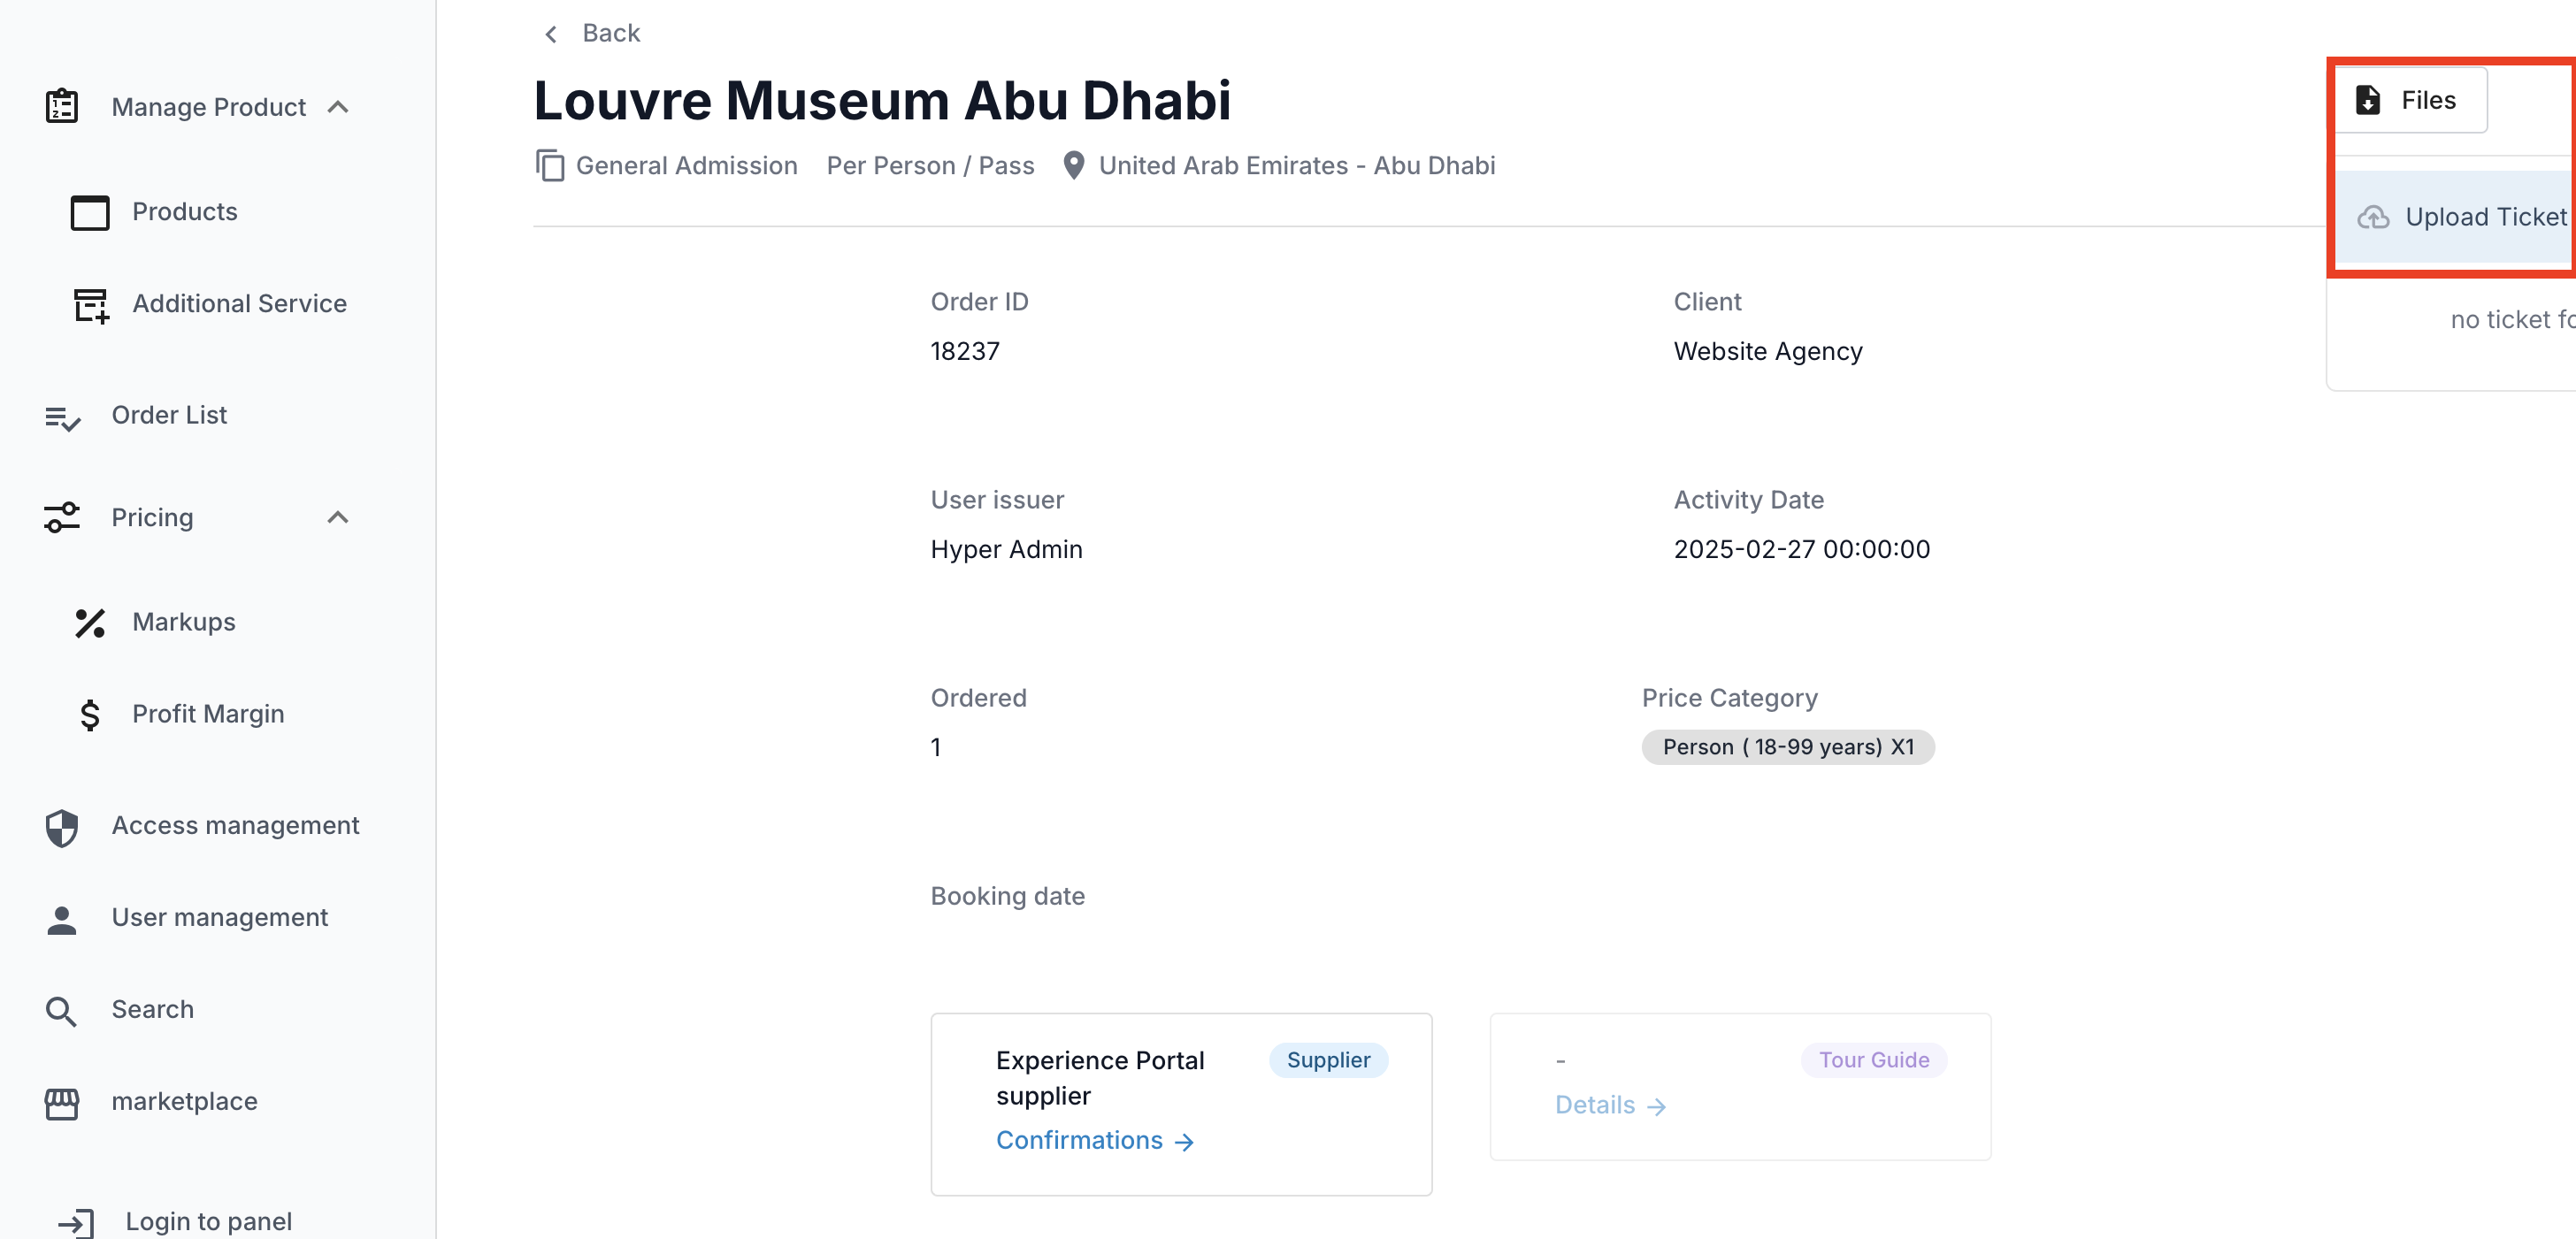The image size is (2576, 1239).
Task: Open Access management via shield icon
Action: (x=62, y=827)
